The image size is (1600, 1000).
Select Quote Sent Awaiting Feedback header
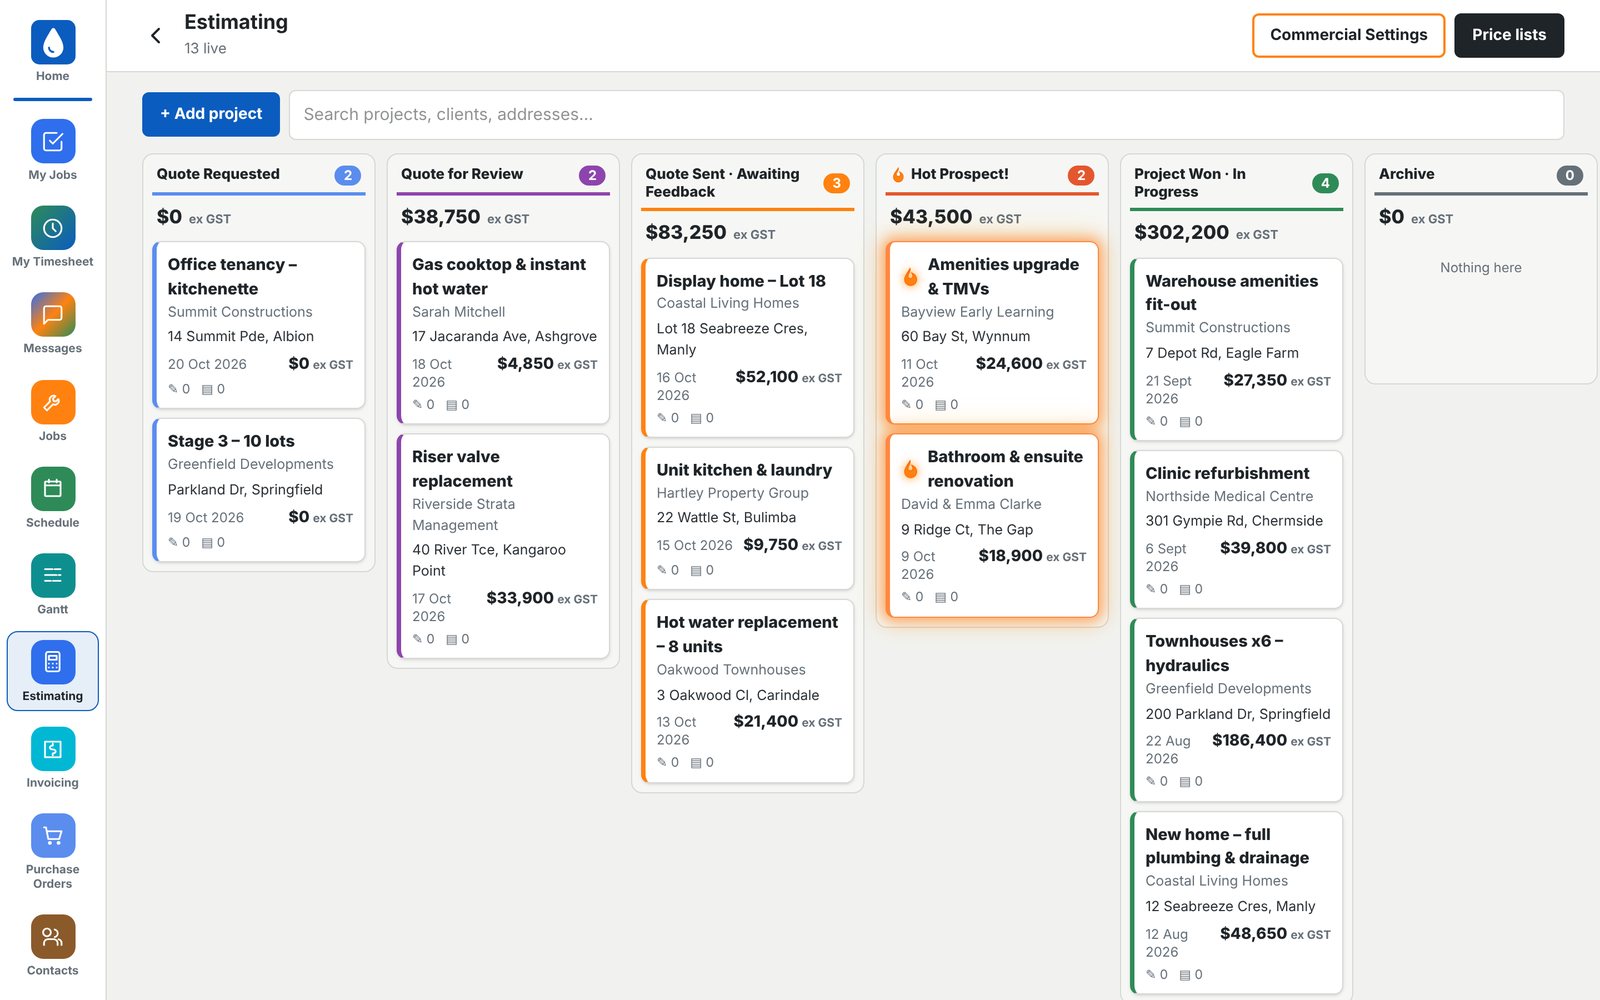click(747, 183)
